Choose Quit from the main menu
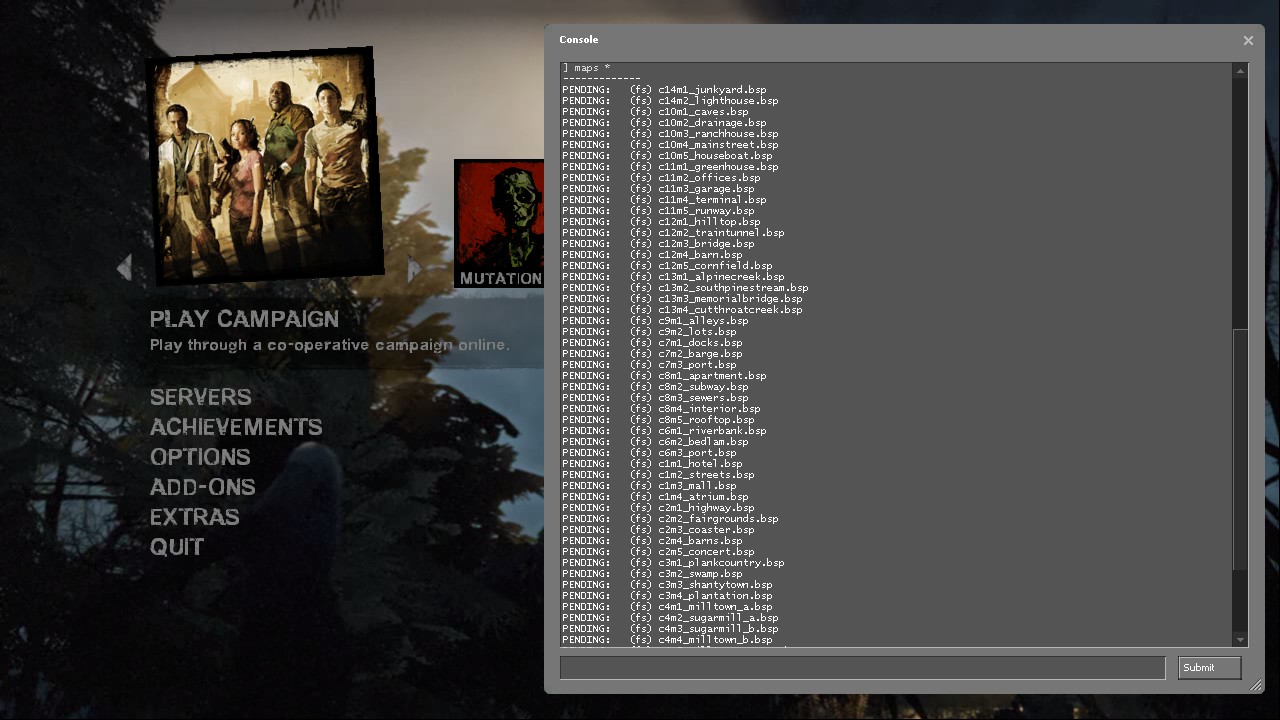Image resolution: width=1280 pixels, height=720 pixels. (177, 547)
